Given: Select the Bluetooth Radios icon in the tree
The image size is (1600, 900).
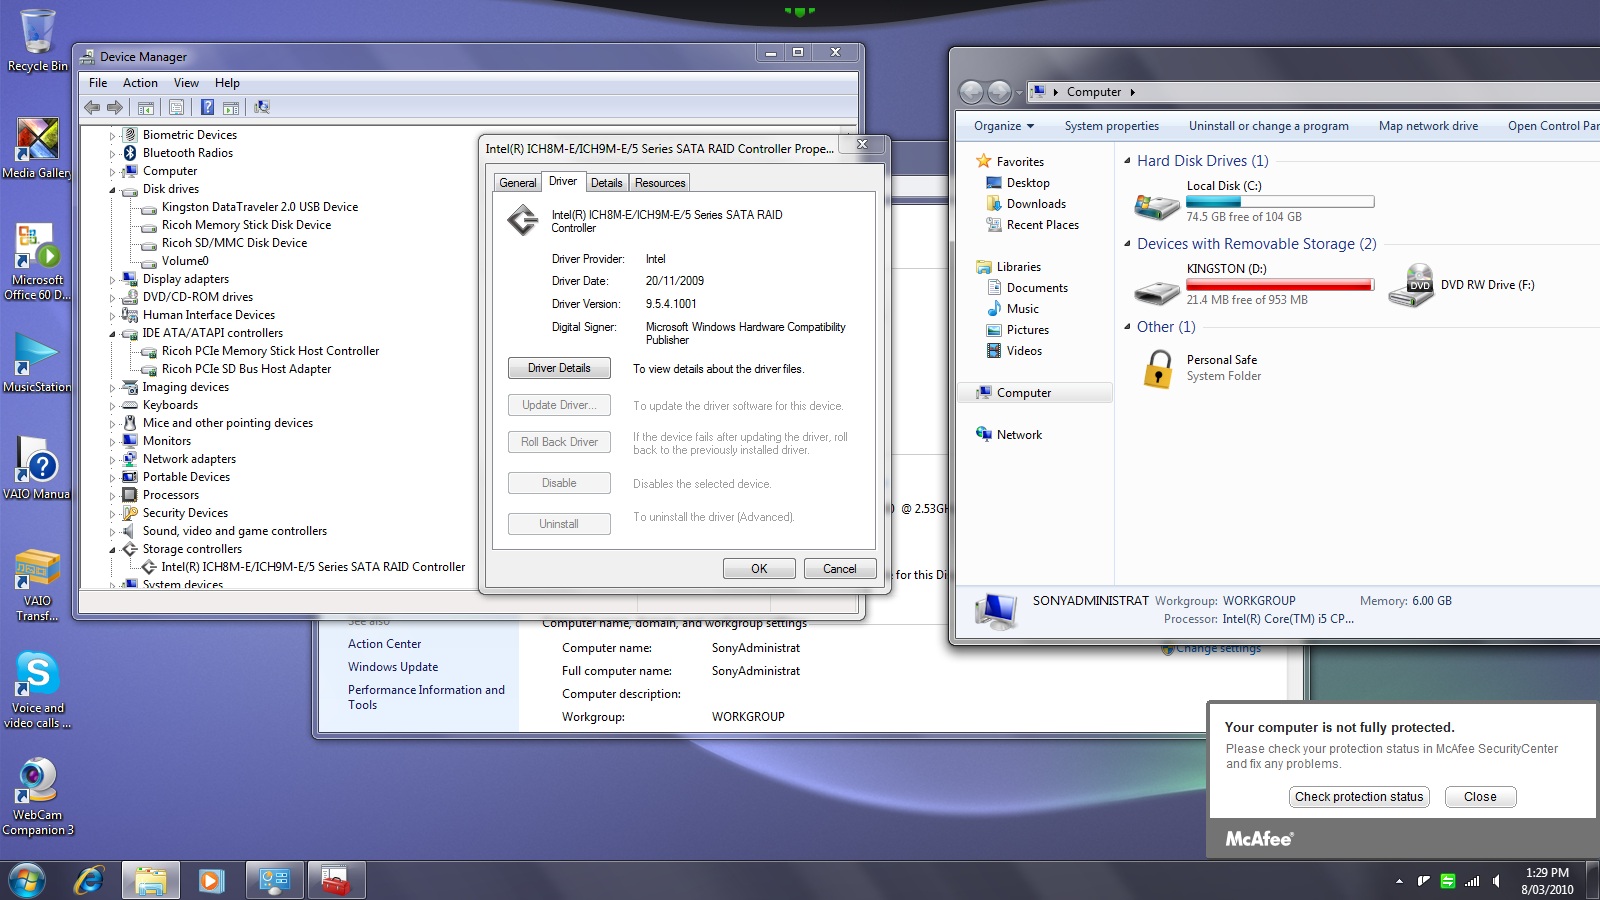Looking at the screenshot, I should [129, 153].
